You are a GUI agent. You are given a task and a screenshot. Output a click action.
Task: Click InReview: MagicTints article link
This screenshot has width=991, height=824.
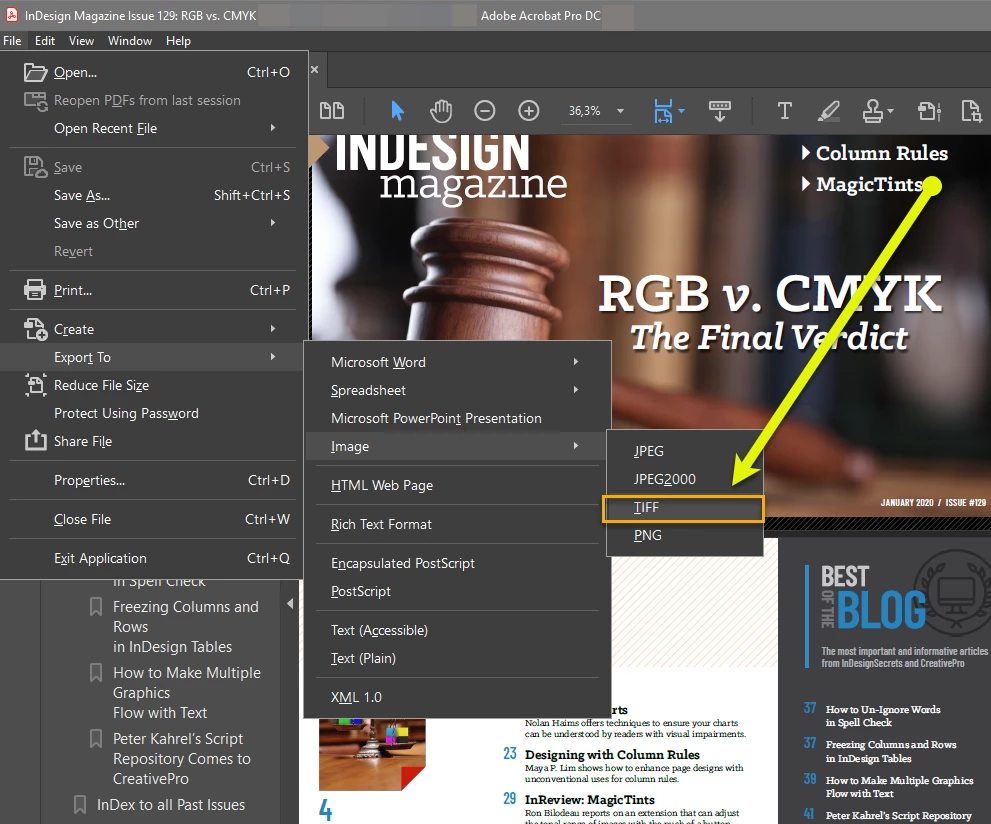(590, 799)
